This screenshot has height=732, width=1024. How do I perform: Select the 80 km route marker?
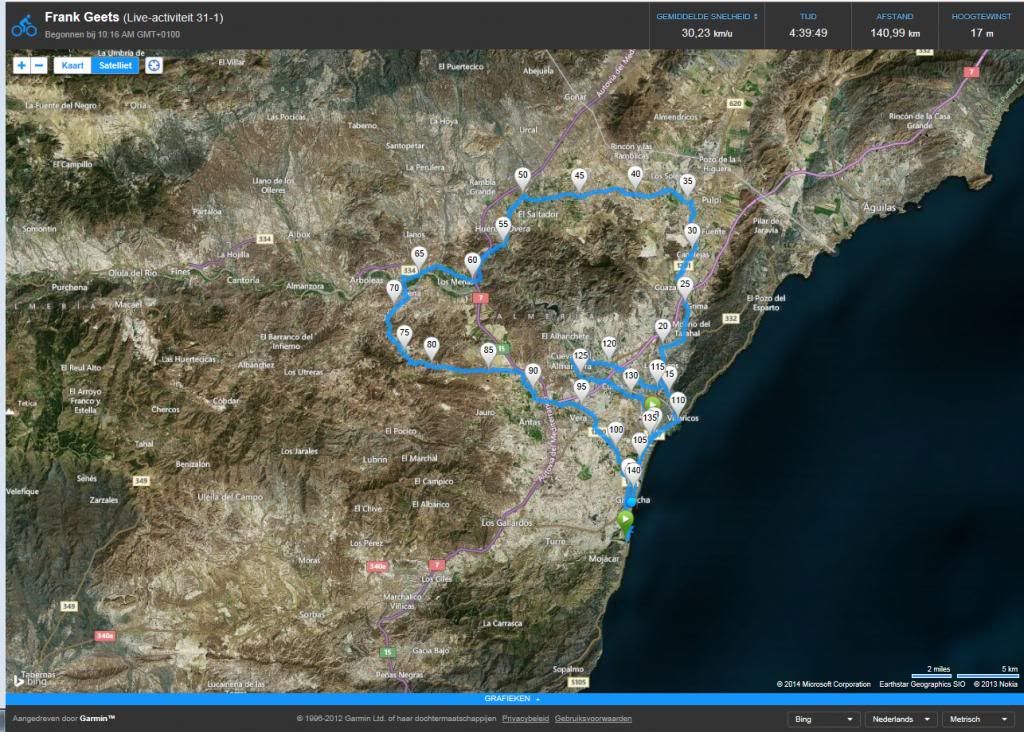(431, 348)
